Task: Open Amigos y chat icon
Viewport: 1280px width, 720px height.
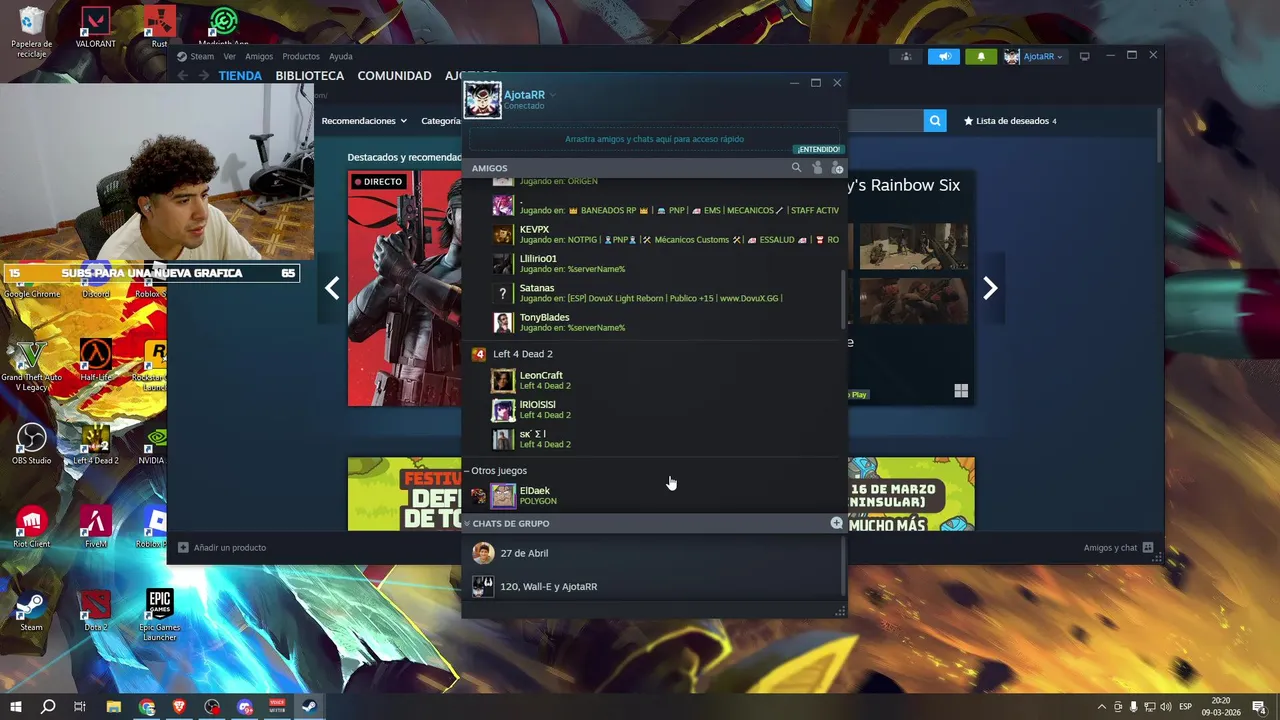Action: click(x=1148, y=547)
